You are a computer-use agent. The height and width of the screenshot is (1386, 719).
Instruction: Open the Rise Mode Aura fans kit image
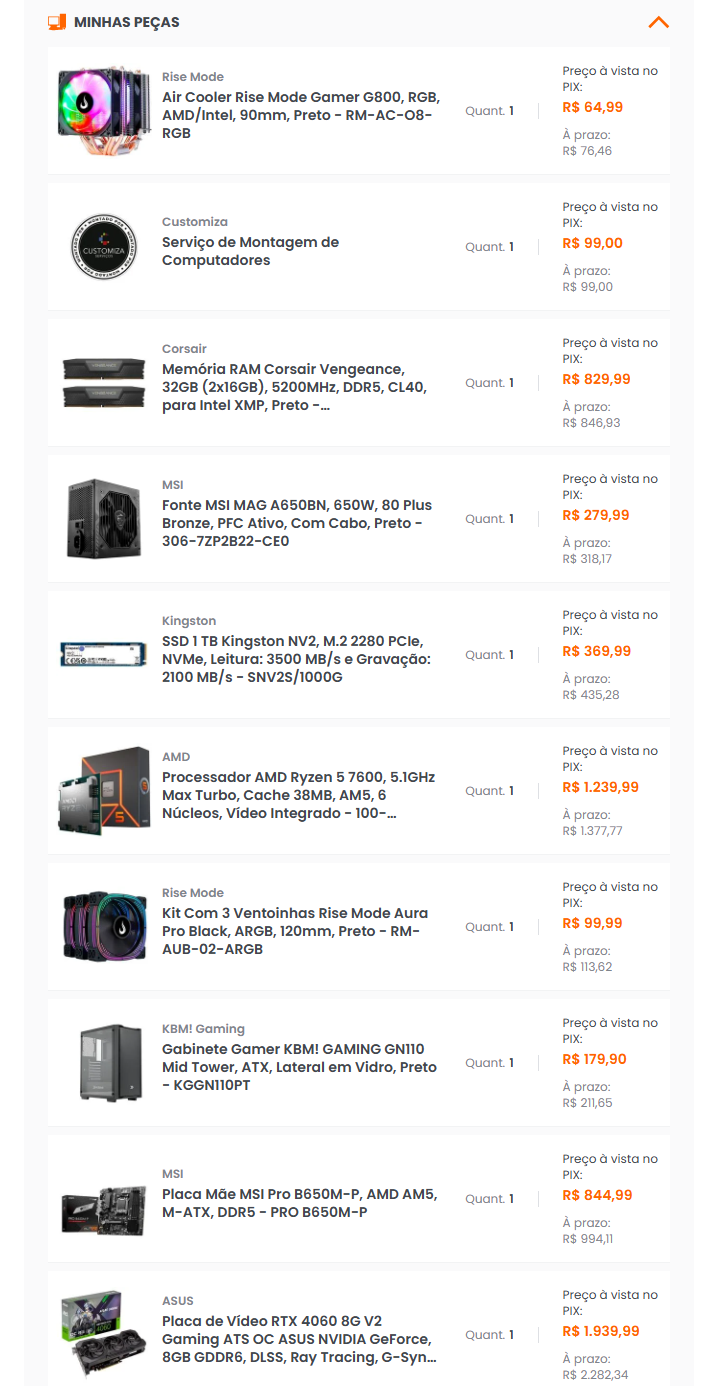(105, 927)
